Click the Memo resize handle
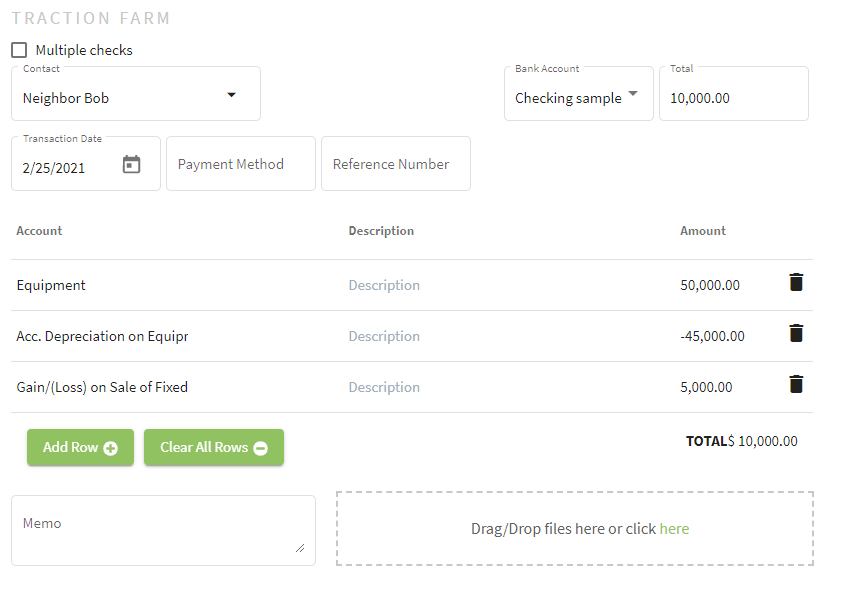The image size is (849, 589). tap(300, 548)
